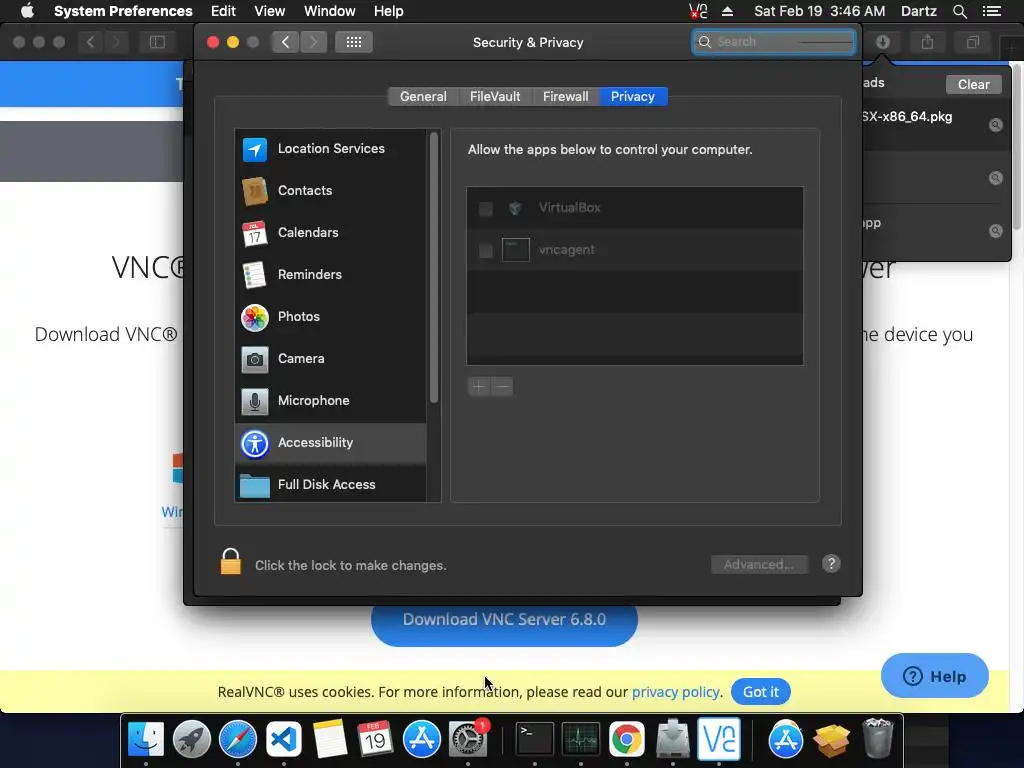Open Google Chrome from the Dock
This screenshot has width=1024, height=768.
pyautogui.click(x=626, y=739)
